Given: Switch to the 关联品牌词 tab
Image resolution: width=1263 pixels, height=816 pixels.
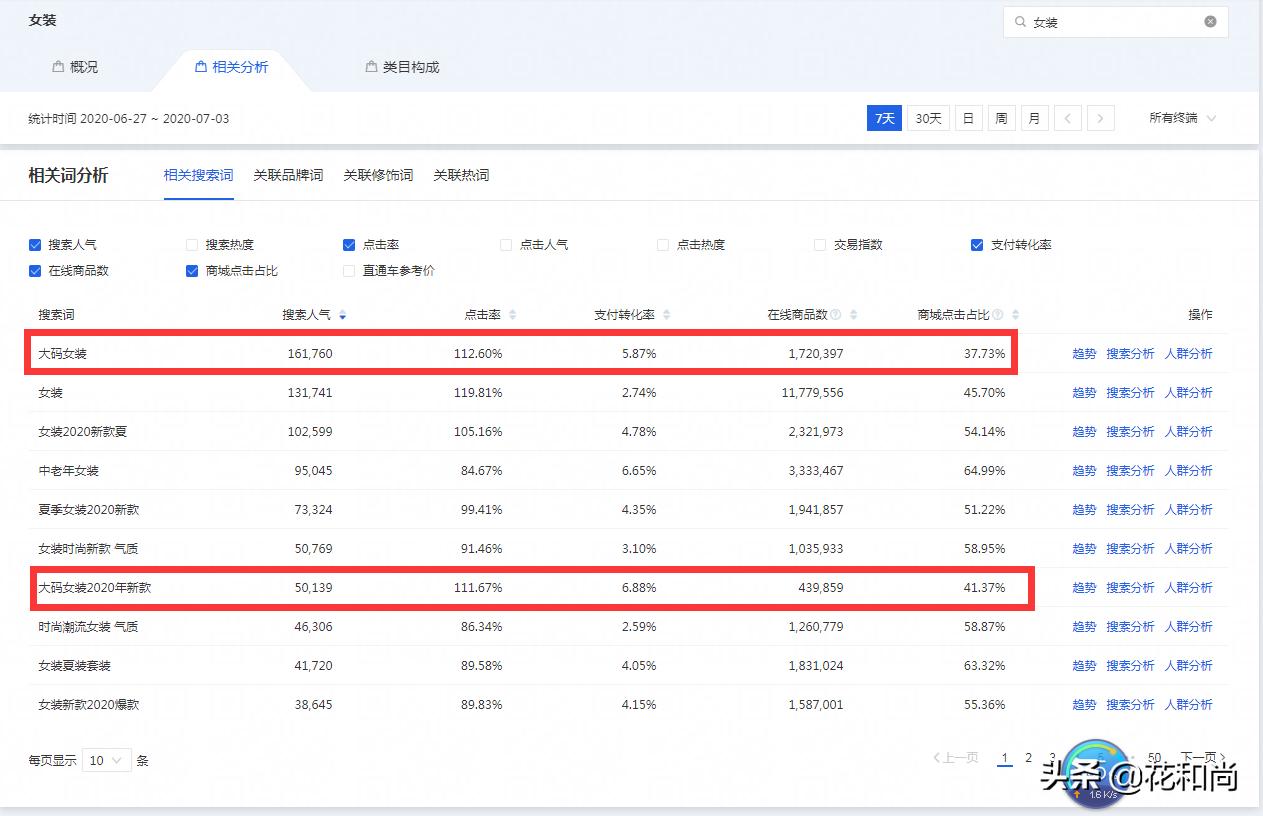Looking at the screenshot, I should tap(288, 175).
